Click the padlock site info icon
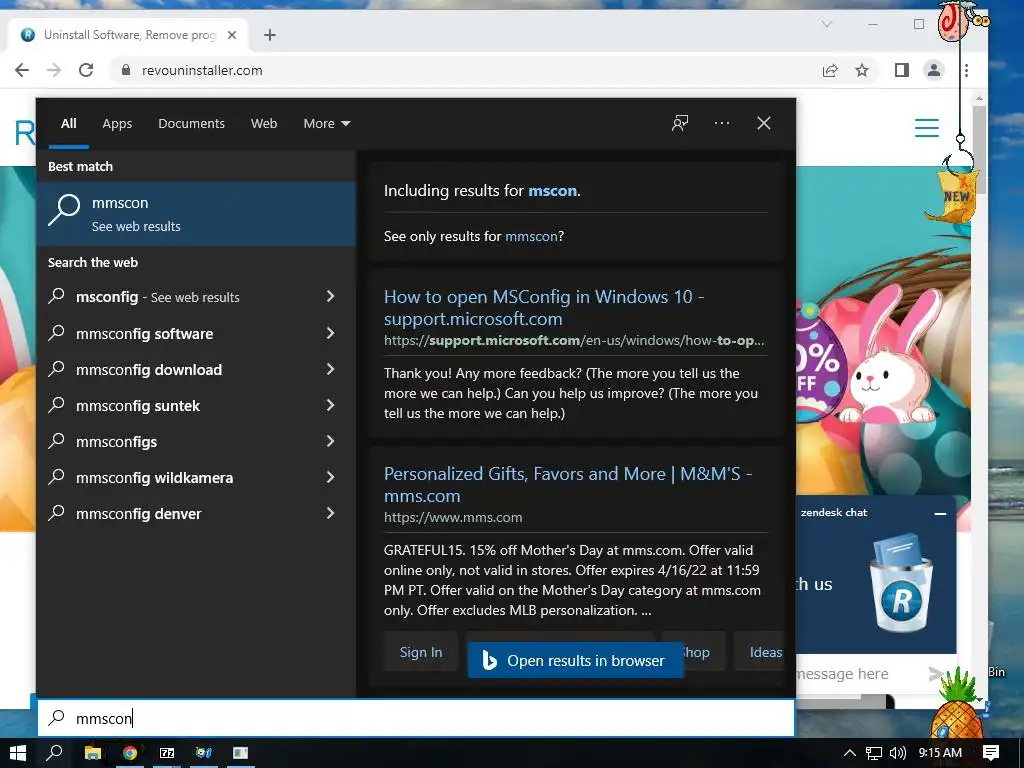Image resolution: width=1024 pixels, height=768 pixels. coord(126,70)
